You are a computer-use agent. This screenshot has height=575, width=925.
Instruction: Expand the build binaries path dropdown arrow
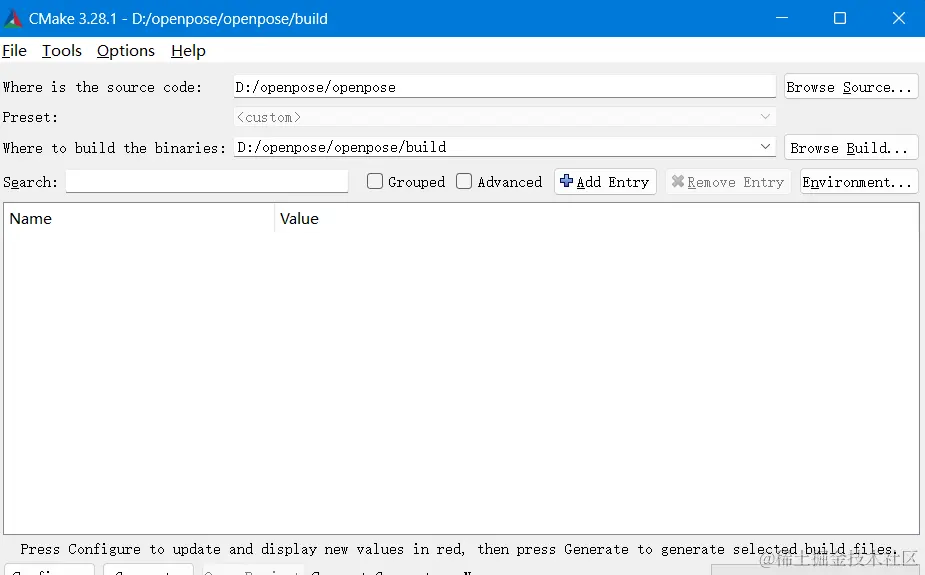tap(765, 146)
